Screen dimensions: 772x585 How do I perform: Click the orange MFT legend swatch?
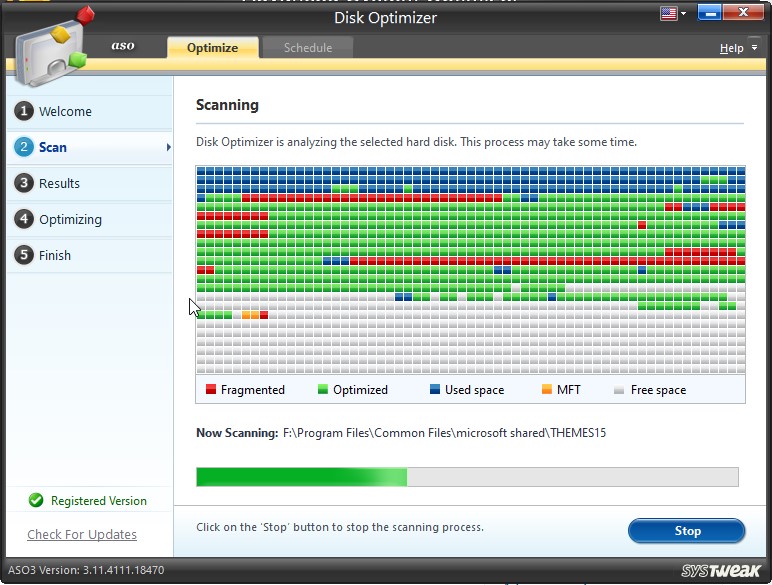coord(547,390)
